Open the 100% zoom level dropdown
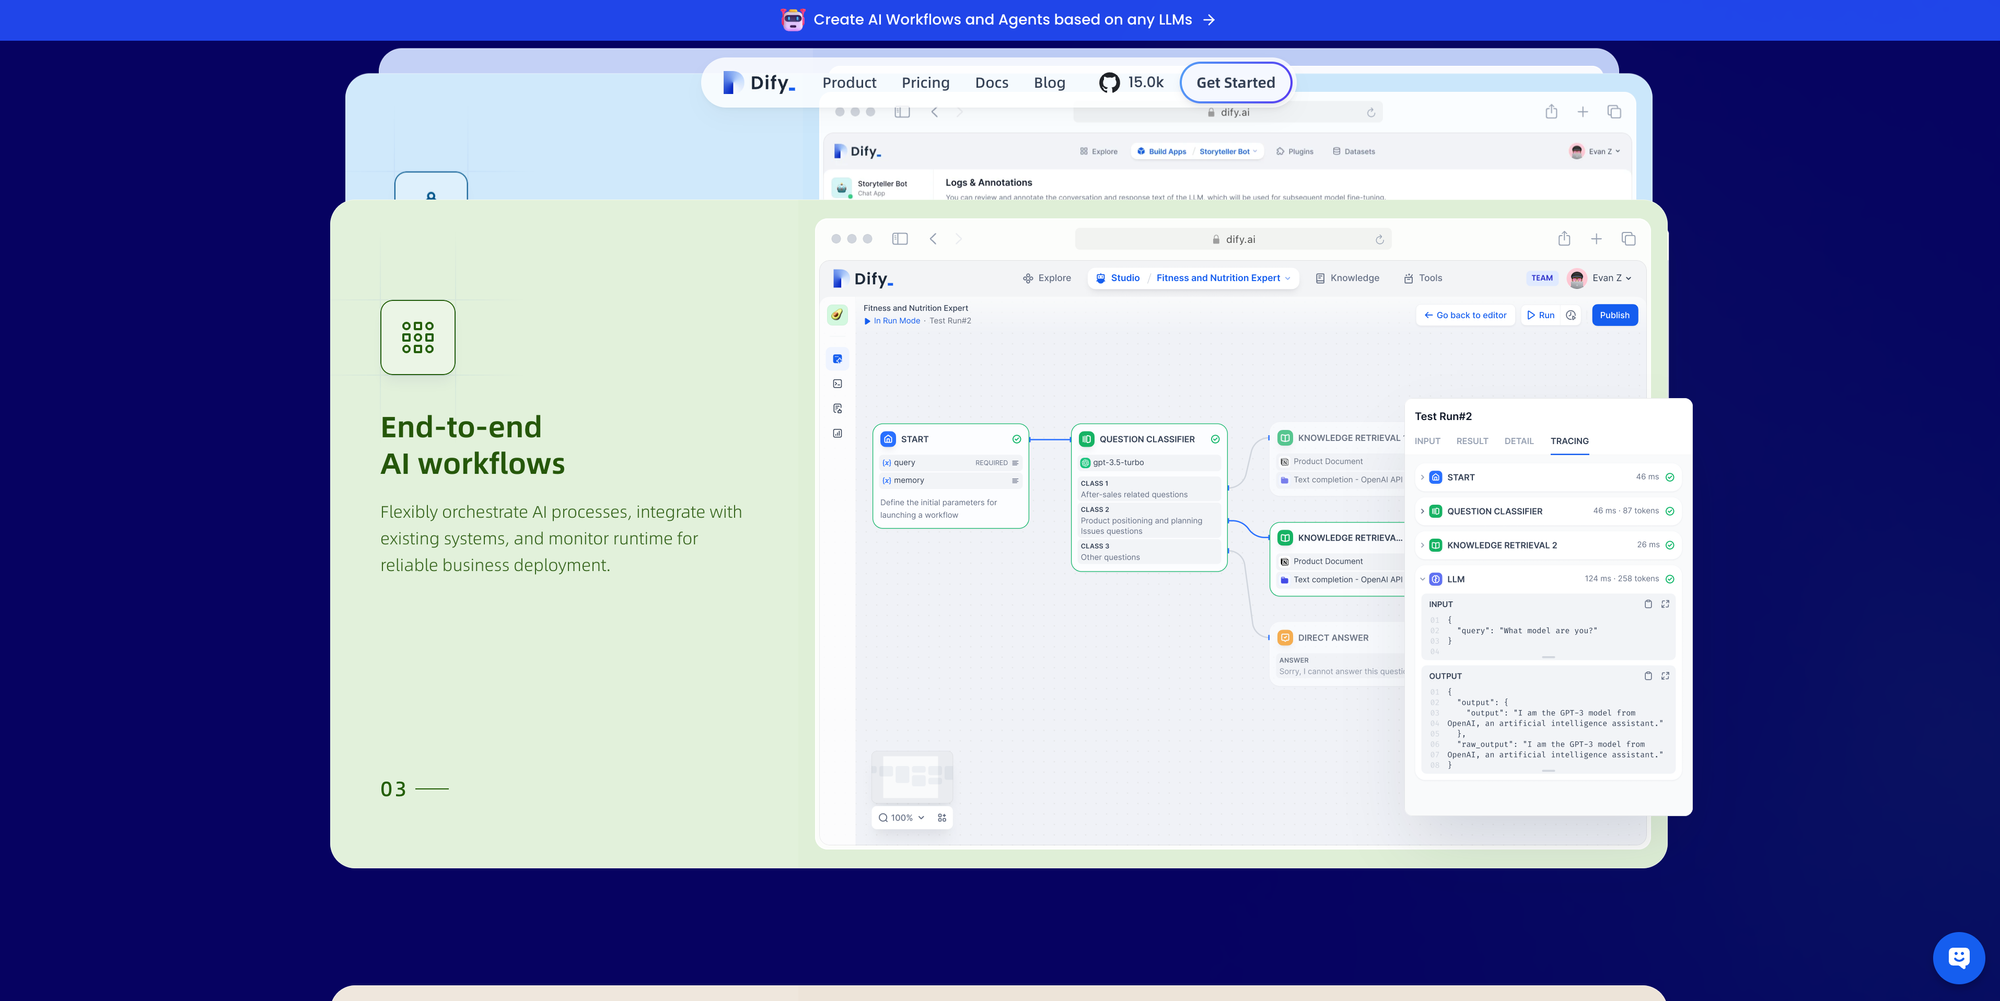The image size is (2000, 1001). pos(902,818)
